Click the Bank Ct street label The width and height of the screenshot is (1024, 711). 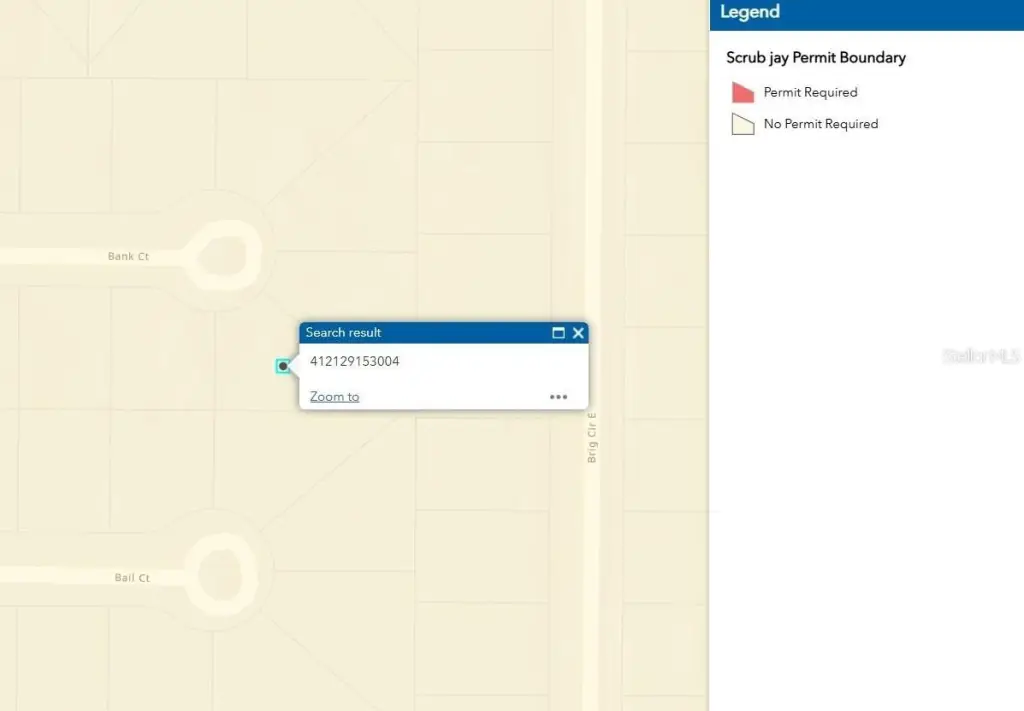128,257
